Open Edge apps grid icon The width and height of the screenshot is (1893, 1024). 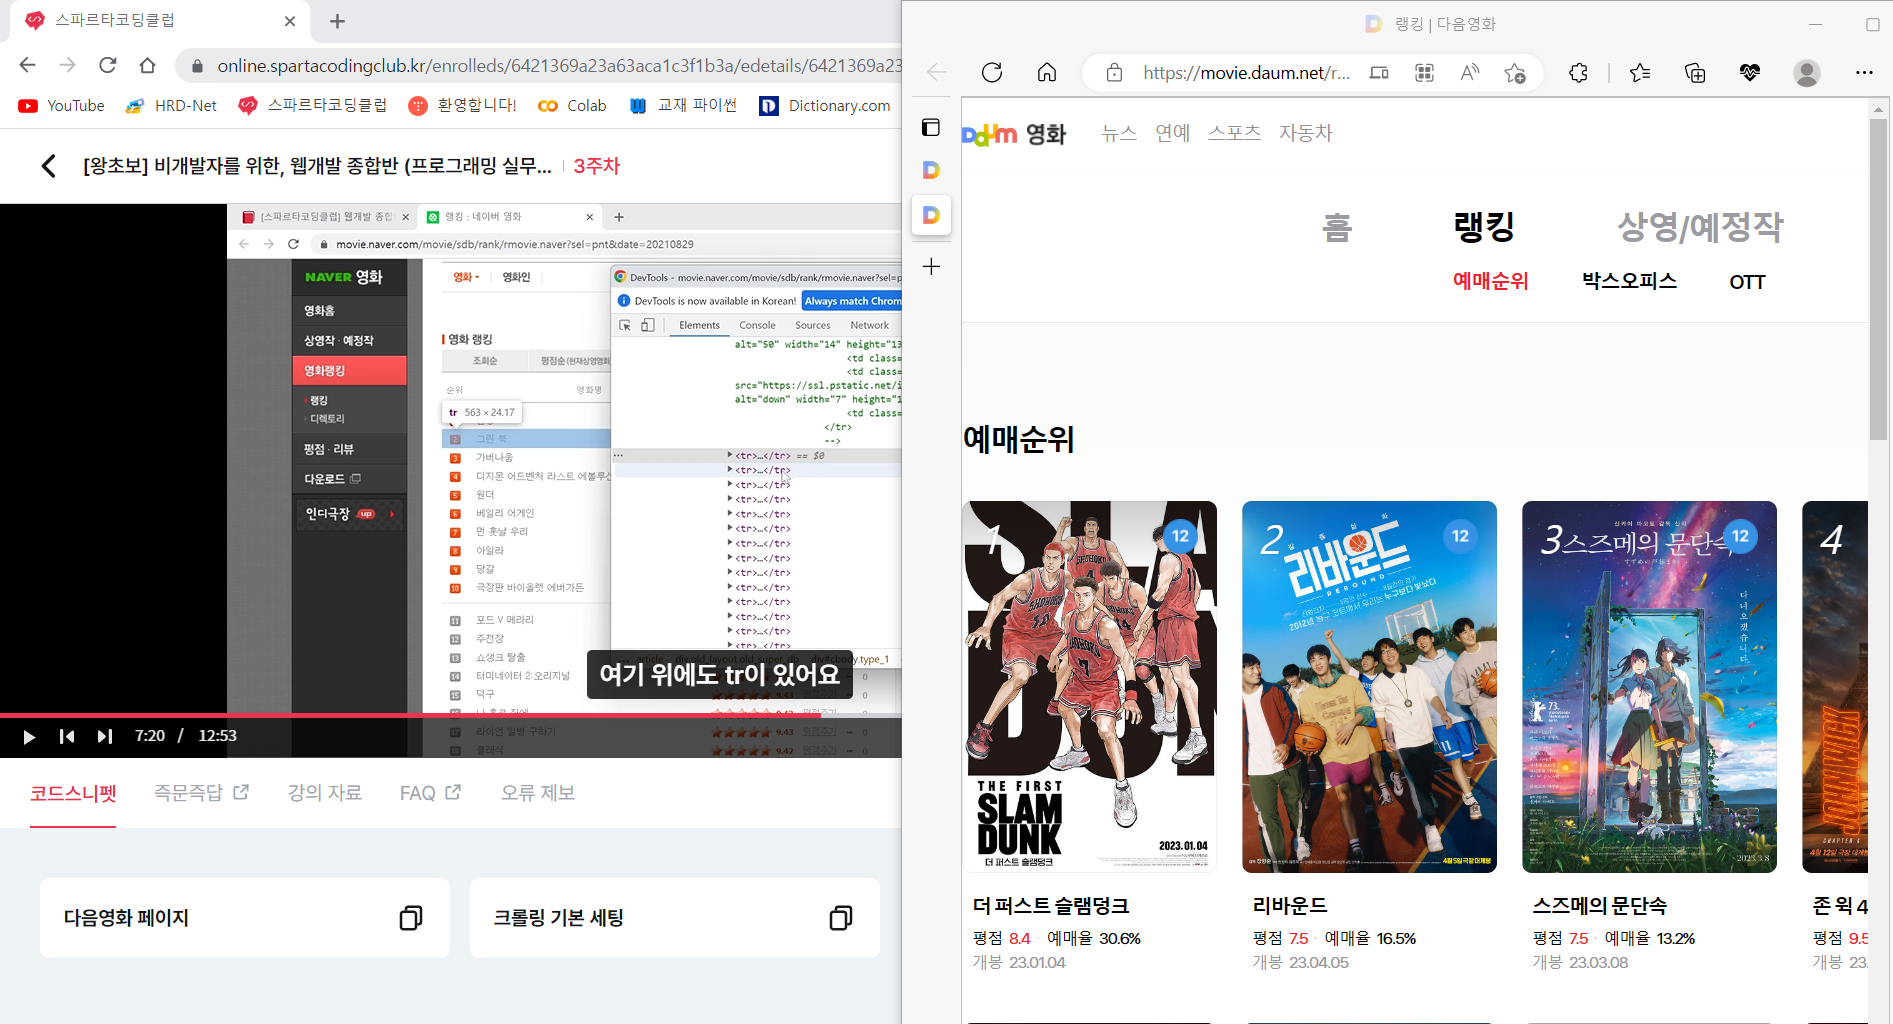tap(1424, 73)
